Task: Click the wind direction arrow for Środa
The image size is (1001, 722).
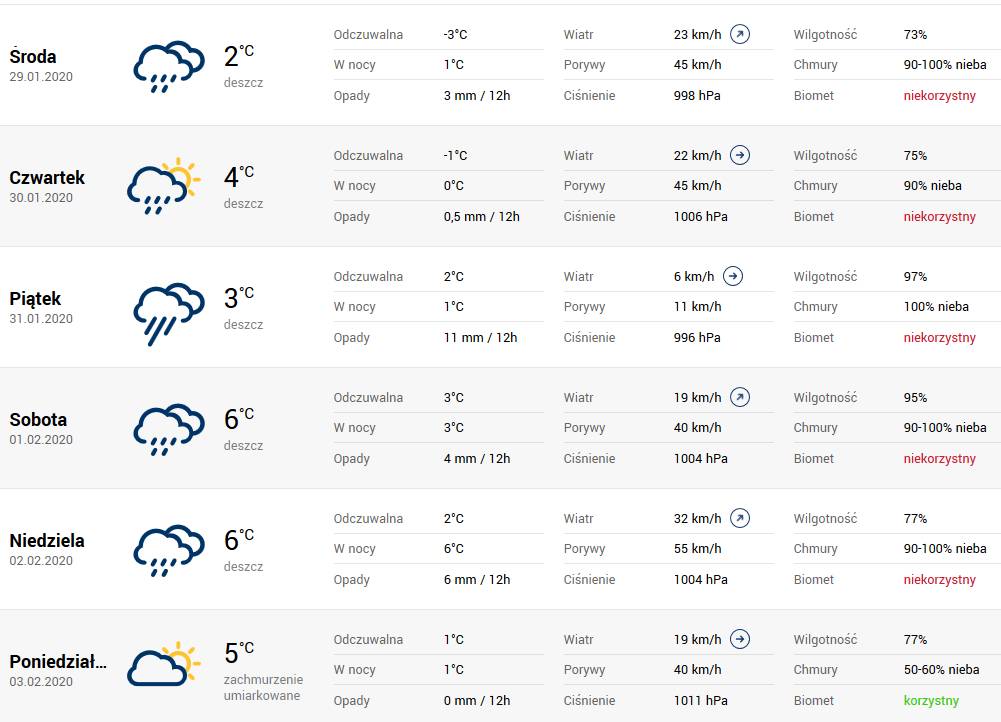Action: [740, 34]
